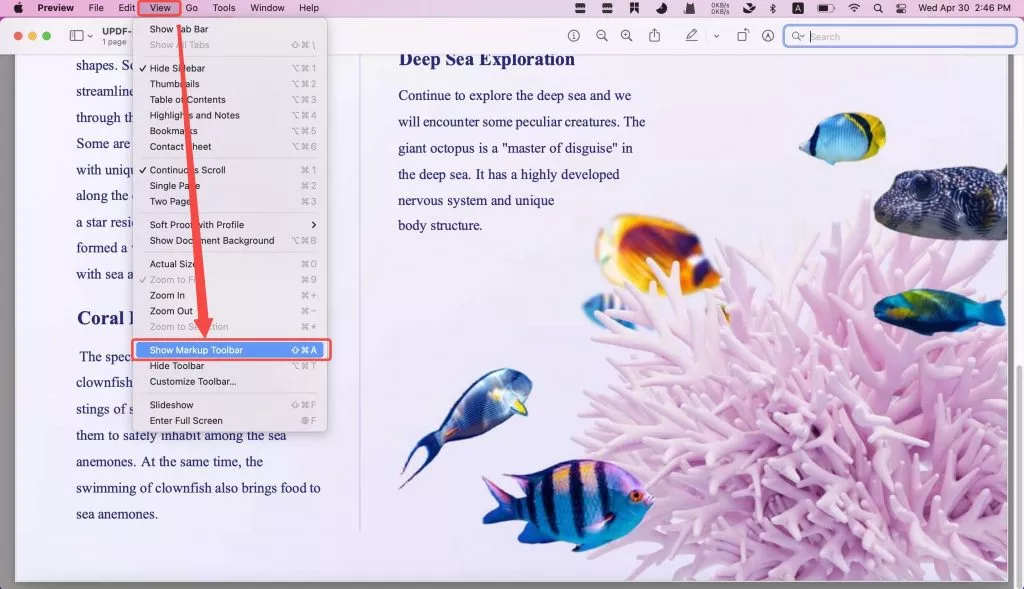Open the Info inspector in Preview toolbar
1024x589 pixels.
(573, 35)
